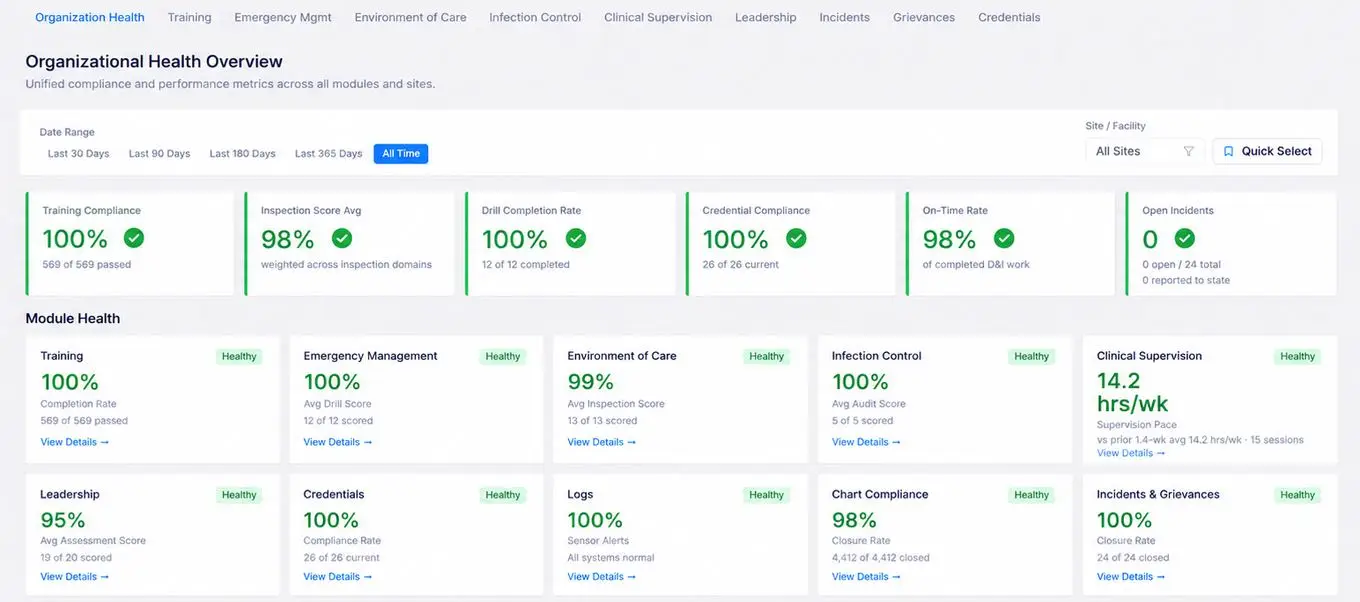The height and width of the screenshot is (602, 1360).
Task: Open the Leadership tab
Action: tap(766, 17)
